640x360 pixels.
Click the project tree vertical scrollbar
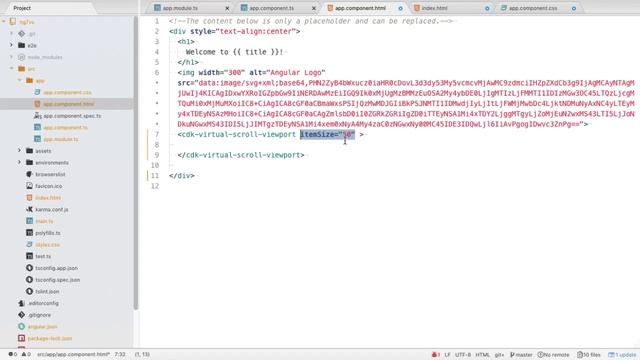136,163
